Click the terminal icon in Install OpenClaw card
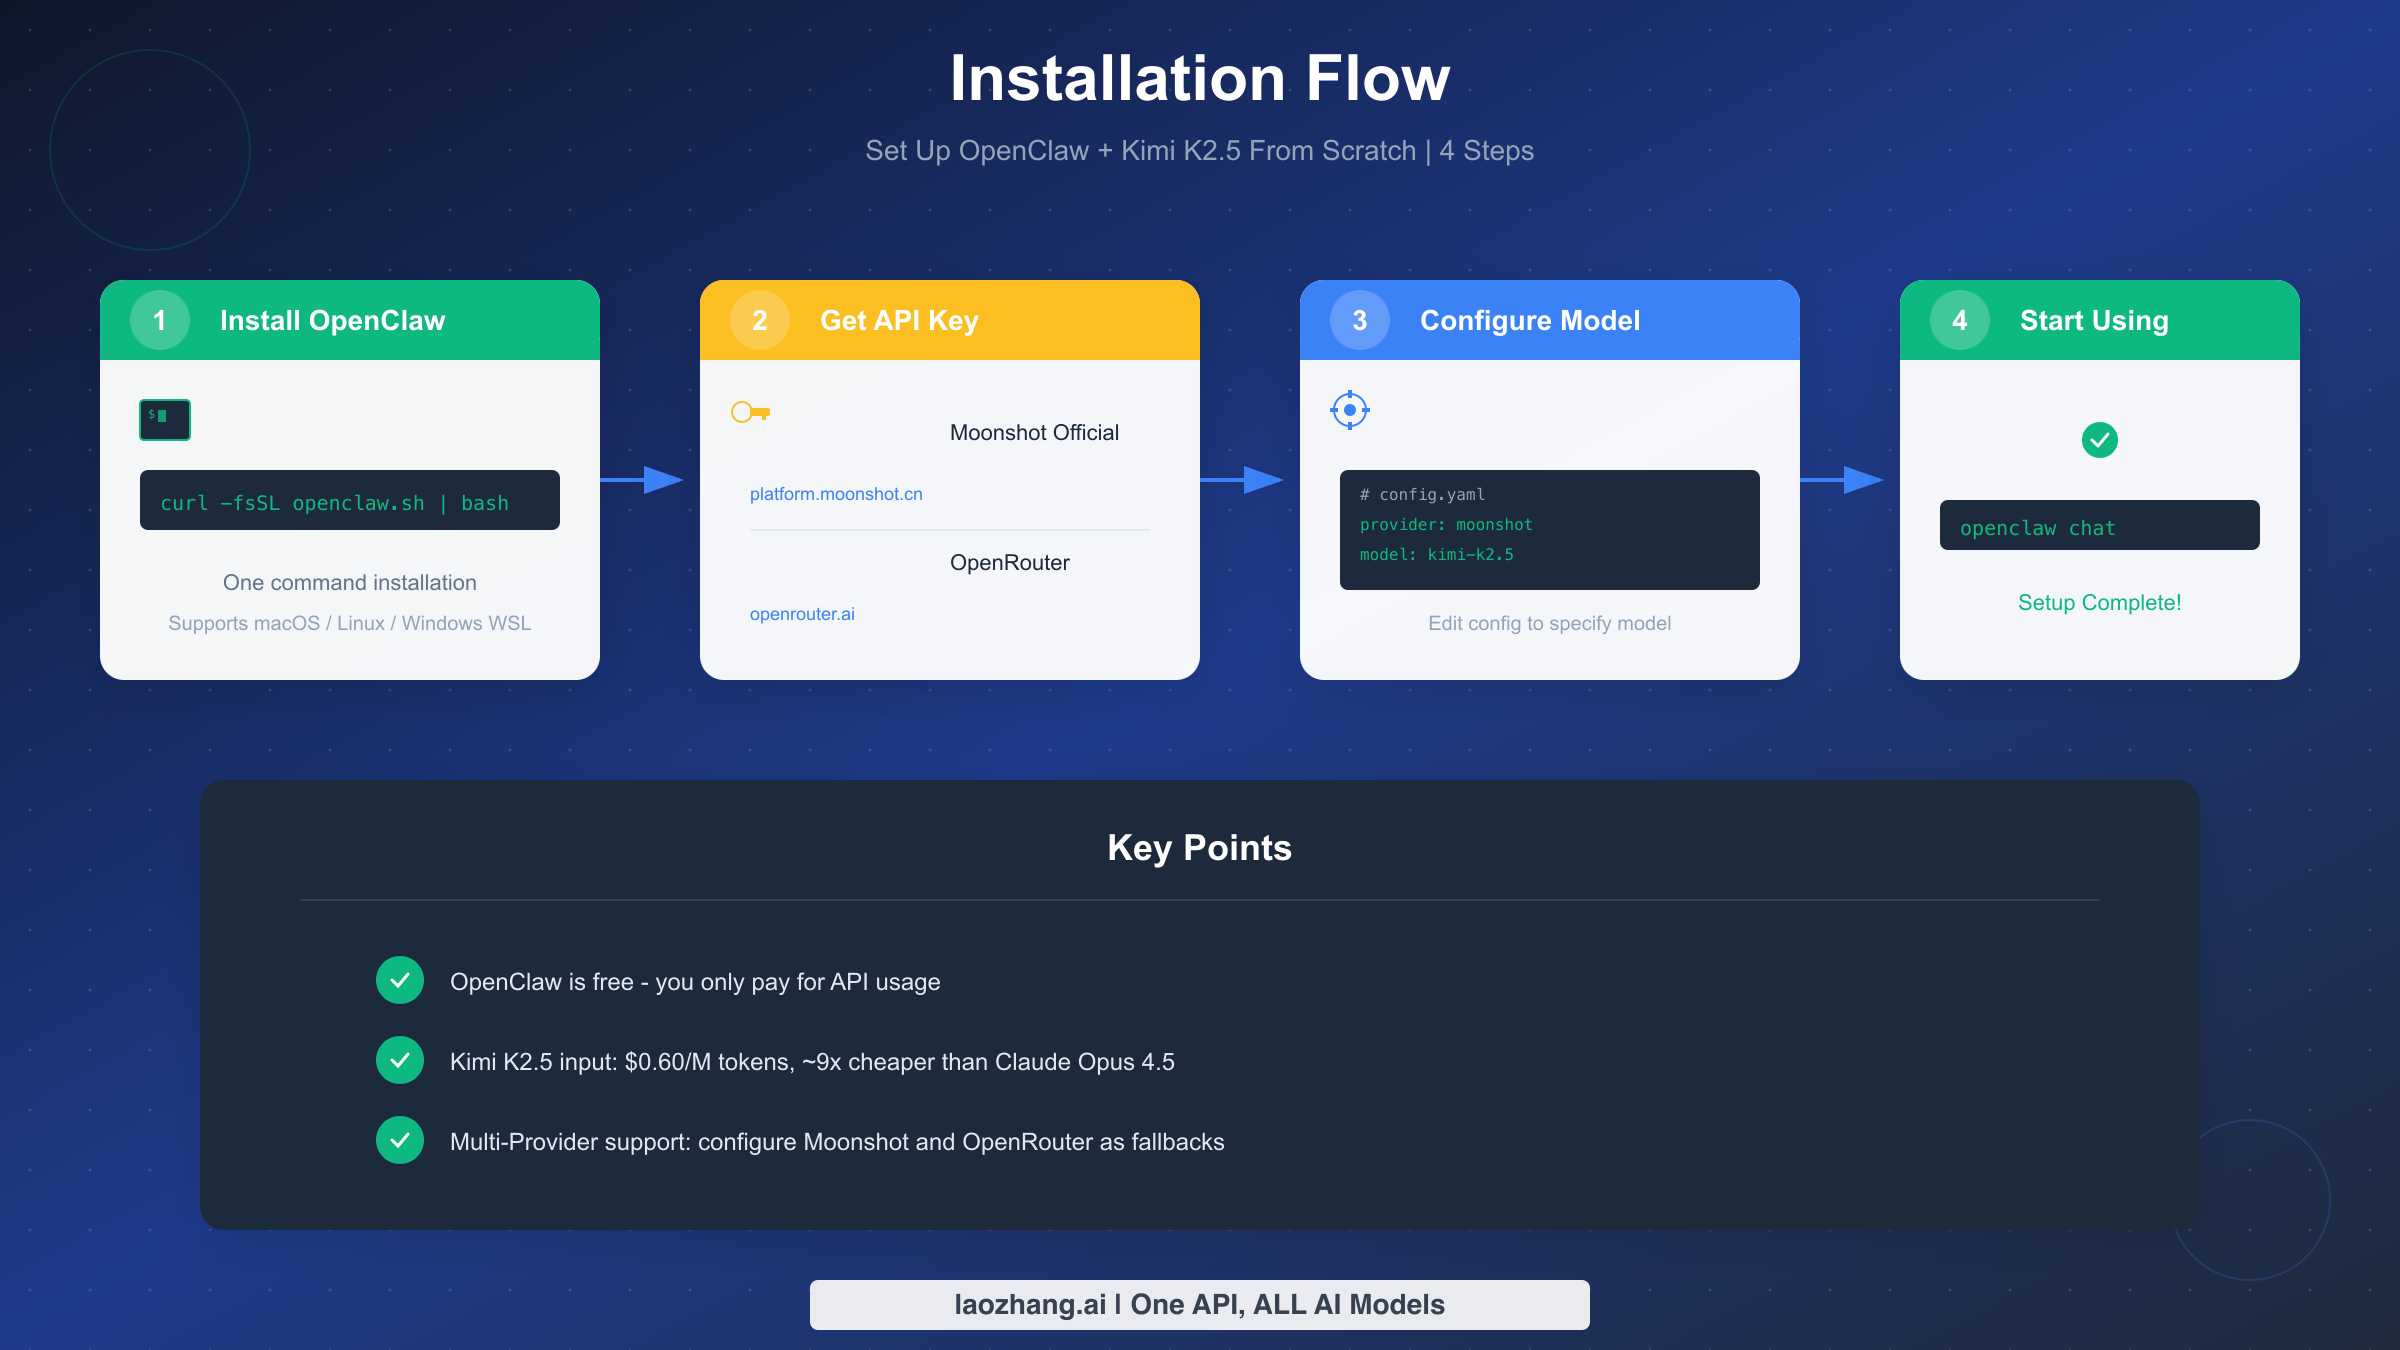 (x=163, y=419)
